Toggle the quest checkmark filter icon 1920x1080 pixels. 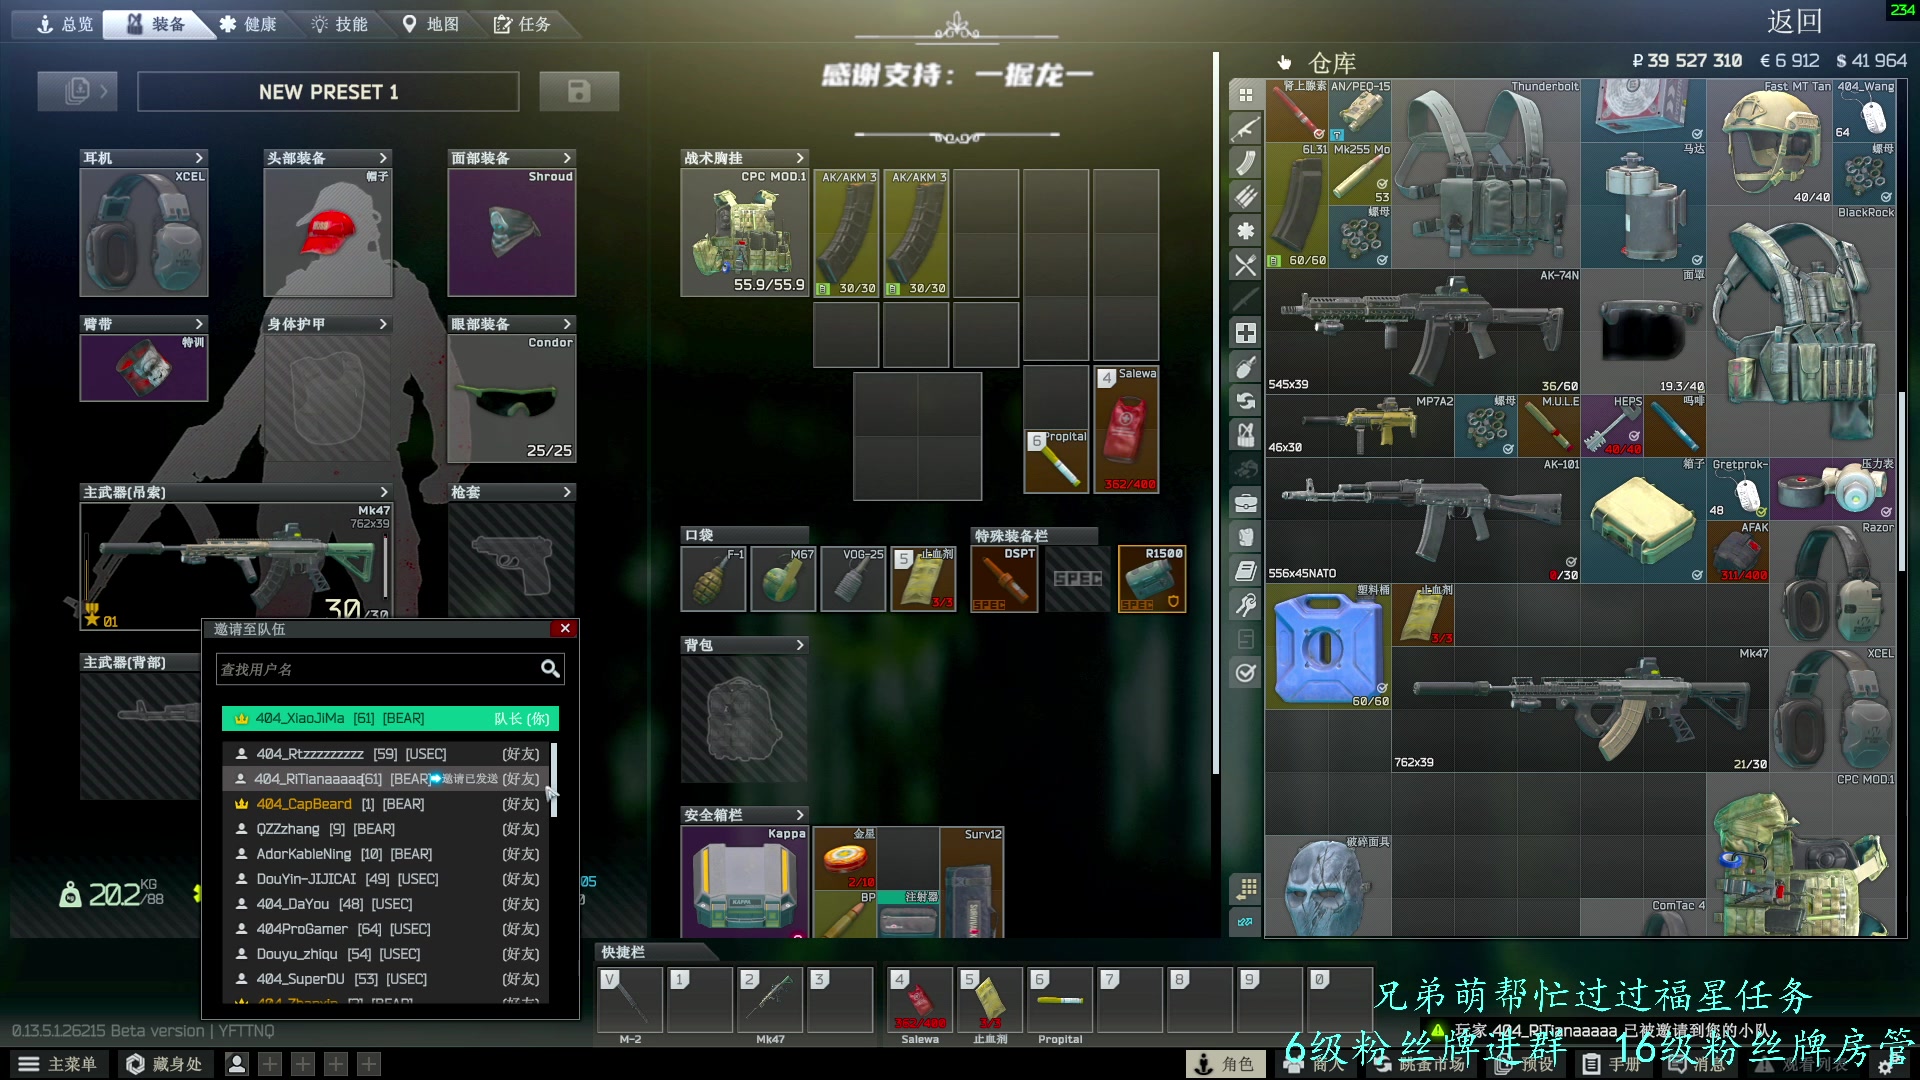1245,673
